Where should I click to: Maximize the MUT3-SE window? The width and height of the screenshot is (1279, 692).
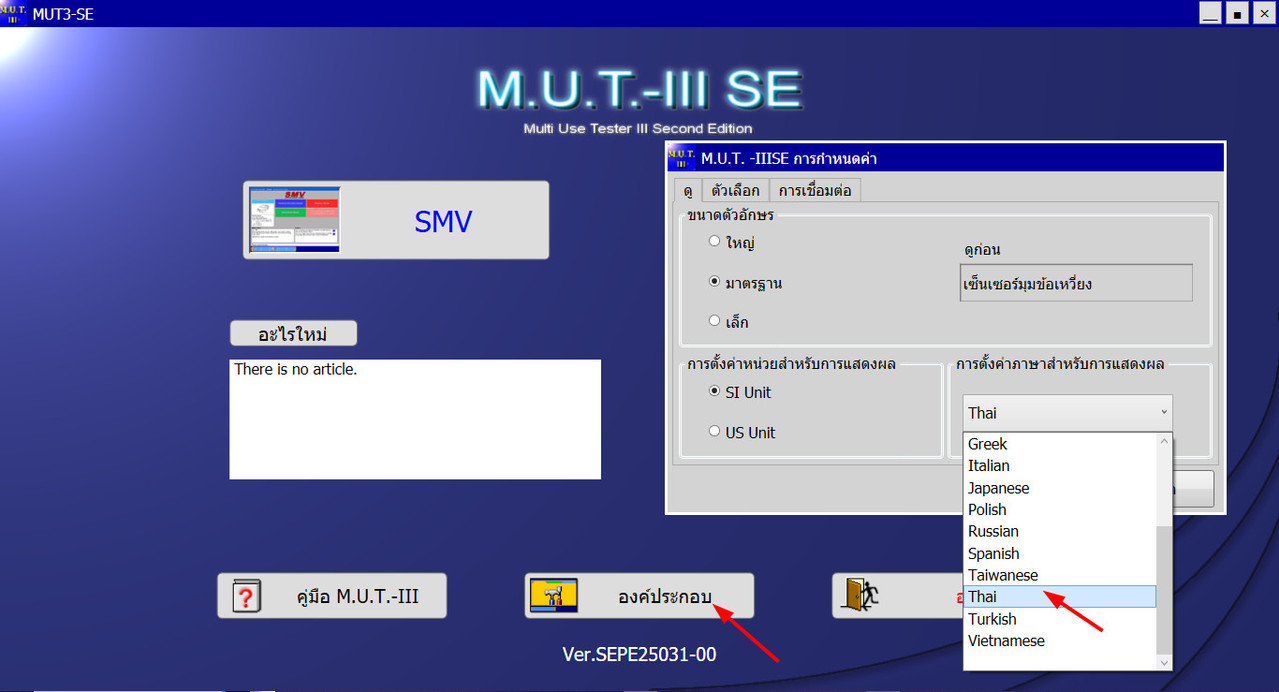click(x=1238, y=13)
